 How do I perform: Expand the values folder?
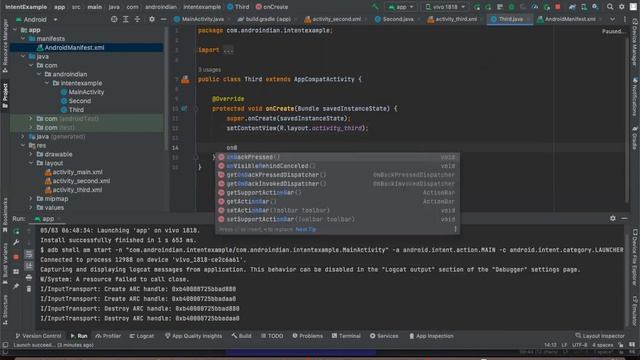(x=31, y=208)
